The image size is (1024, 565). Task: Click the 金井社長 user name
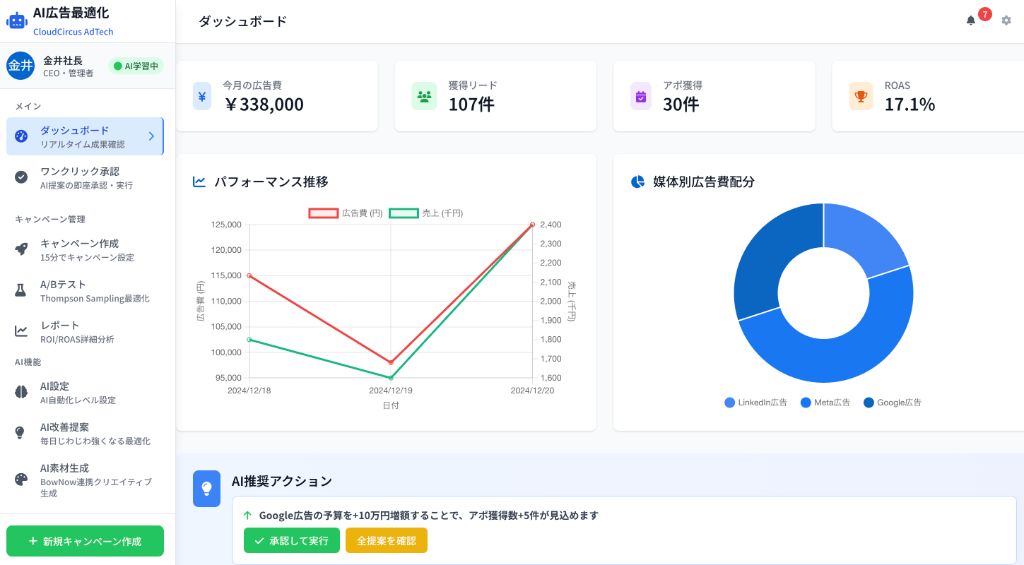pos(63,60)
